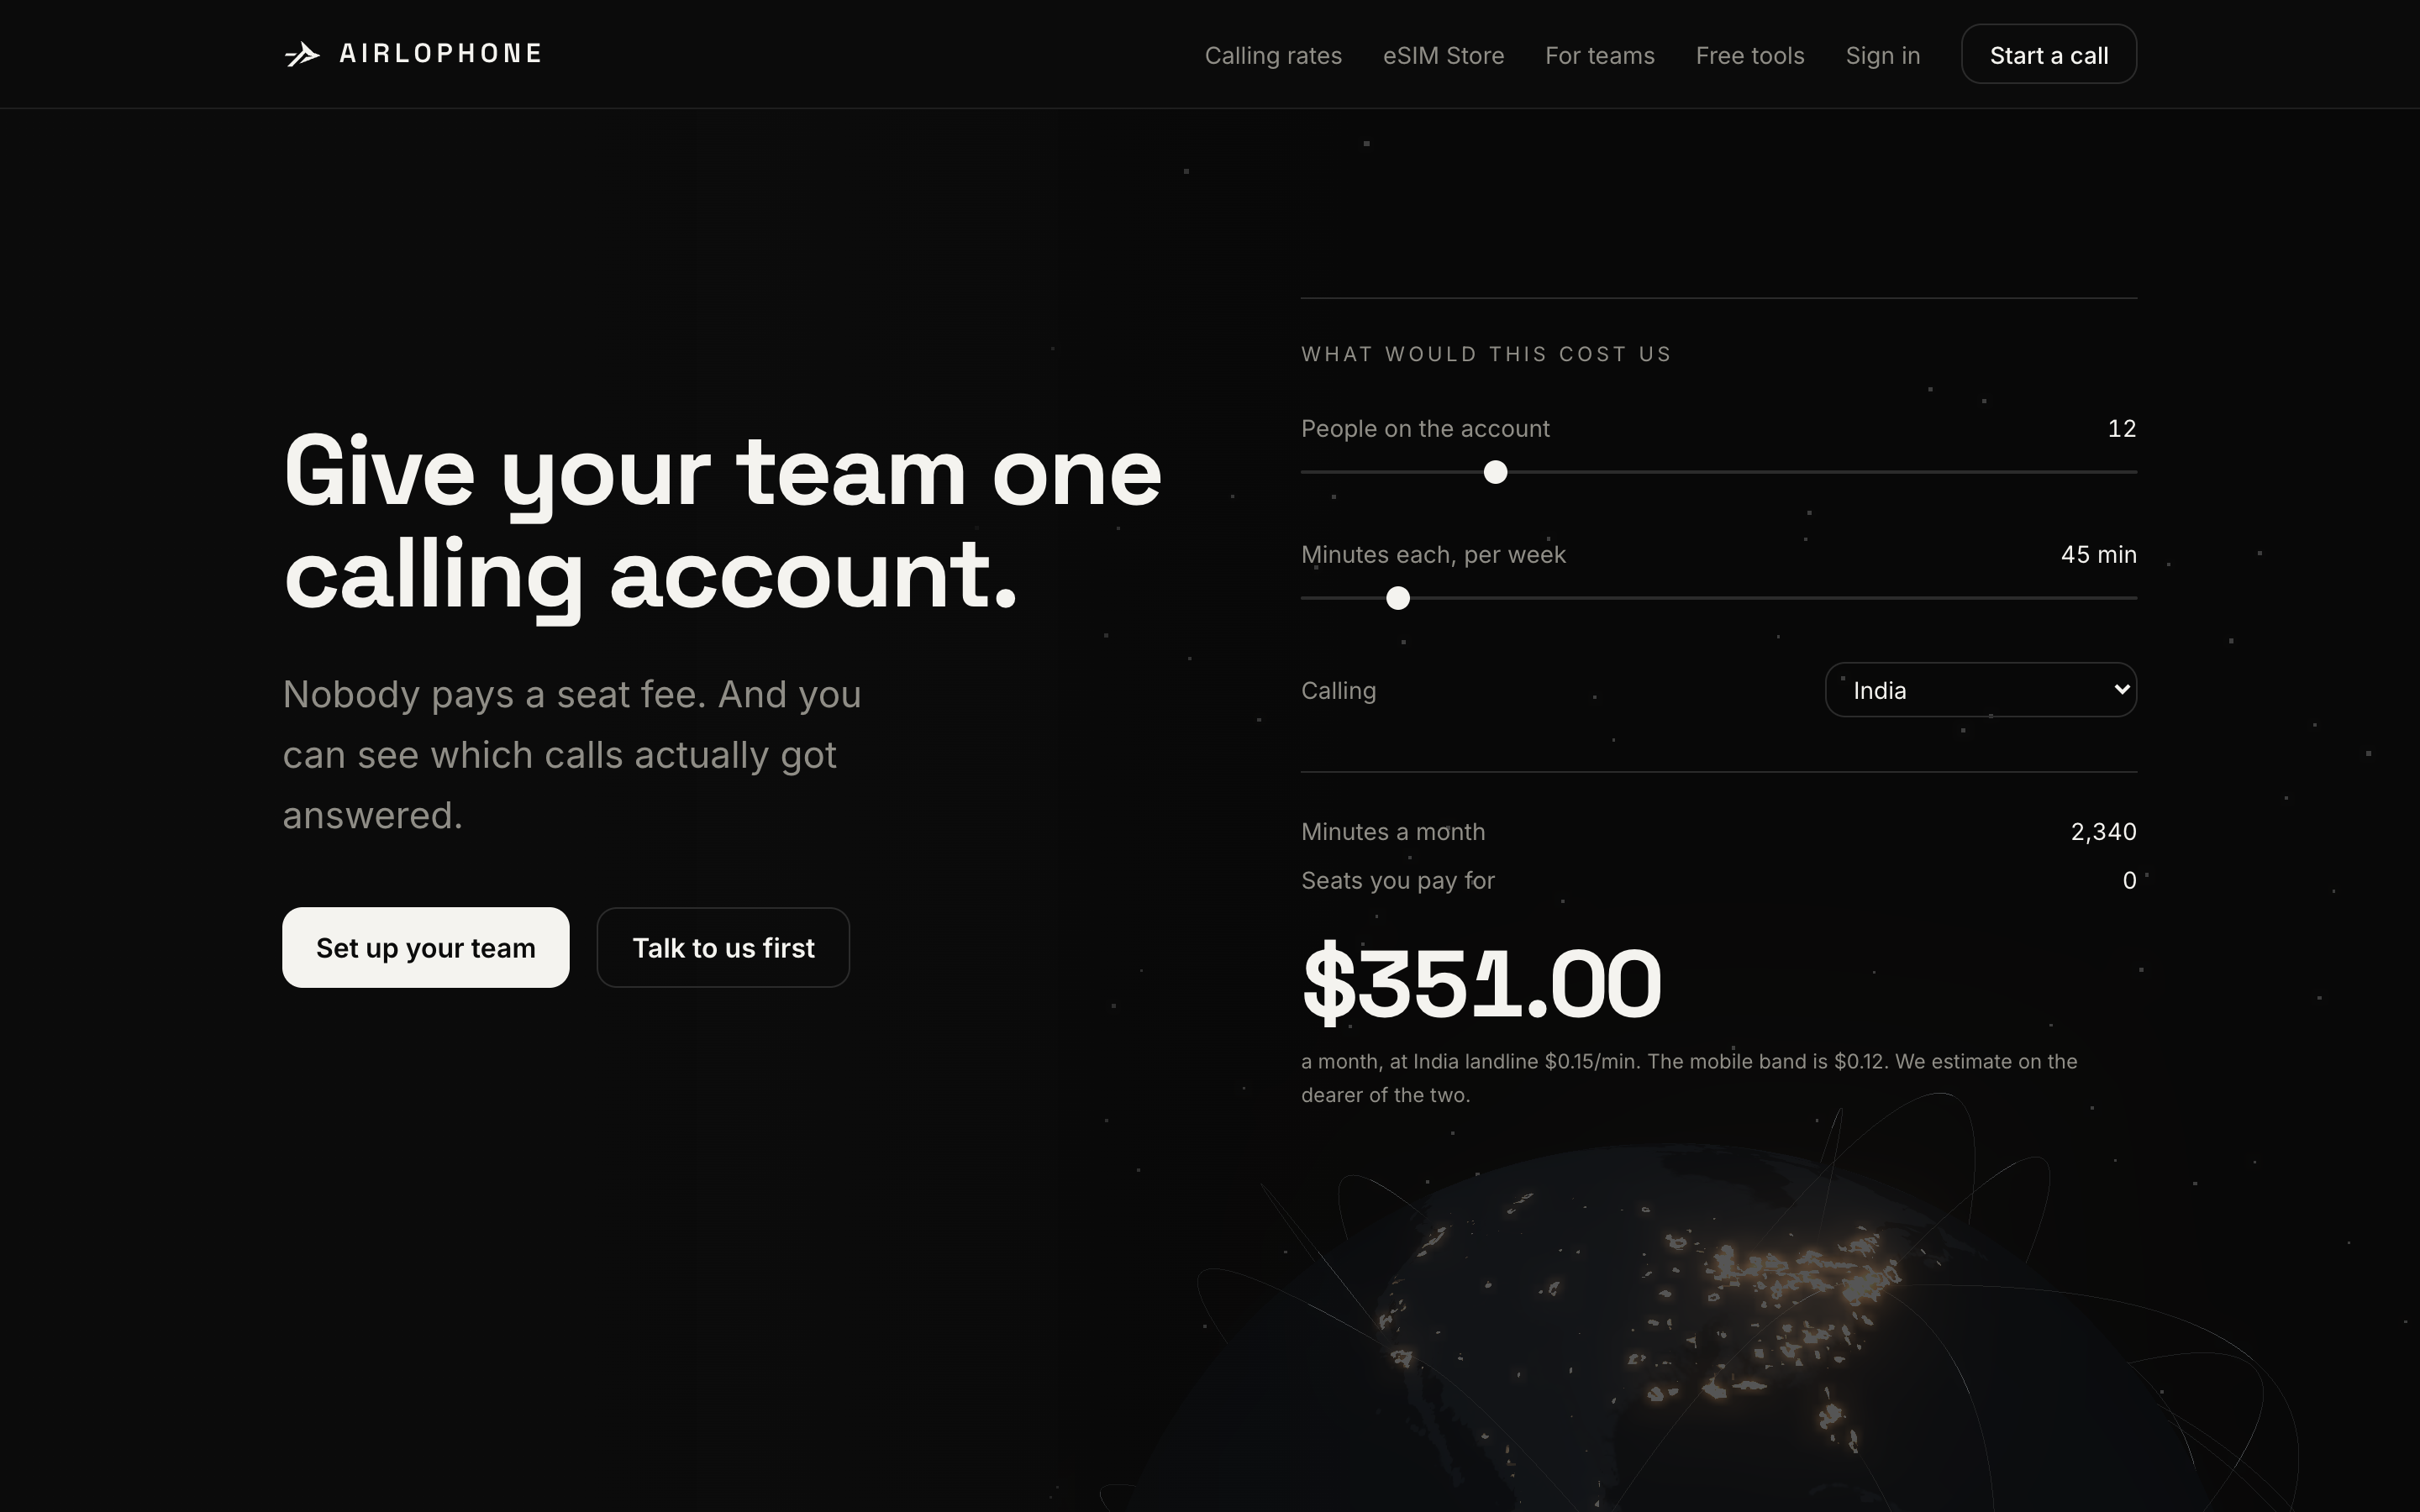The height and width of the screenshot is (1512, 2420).
Task: Open the Calling rates page
Action: pyautogui.click(x=1273, y=55)
